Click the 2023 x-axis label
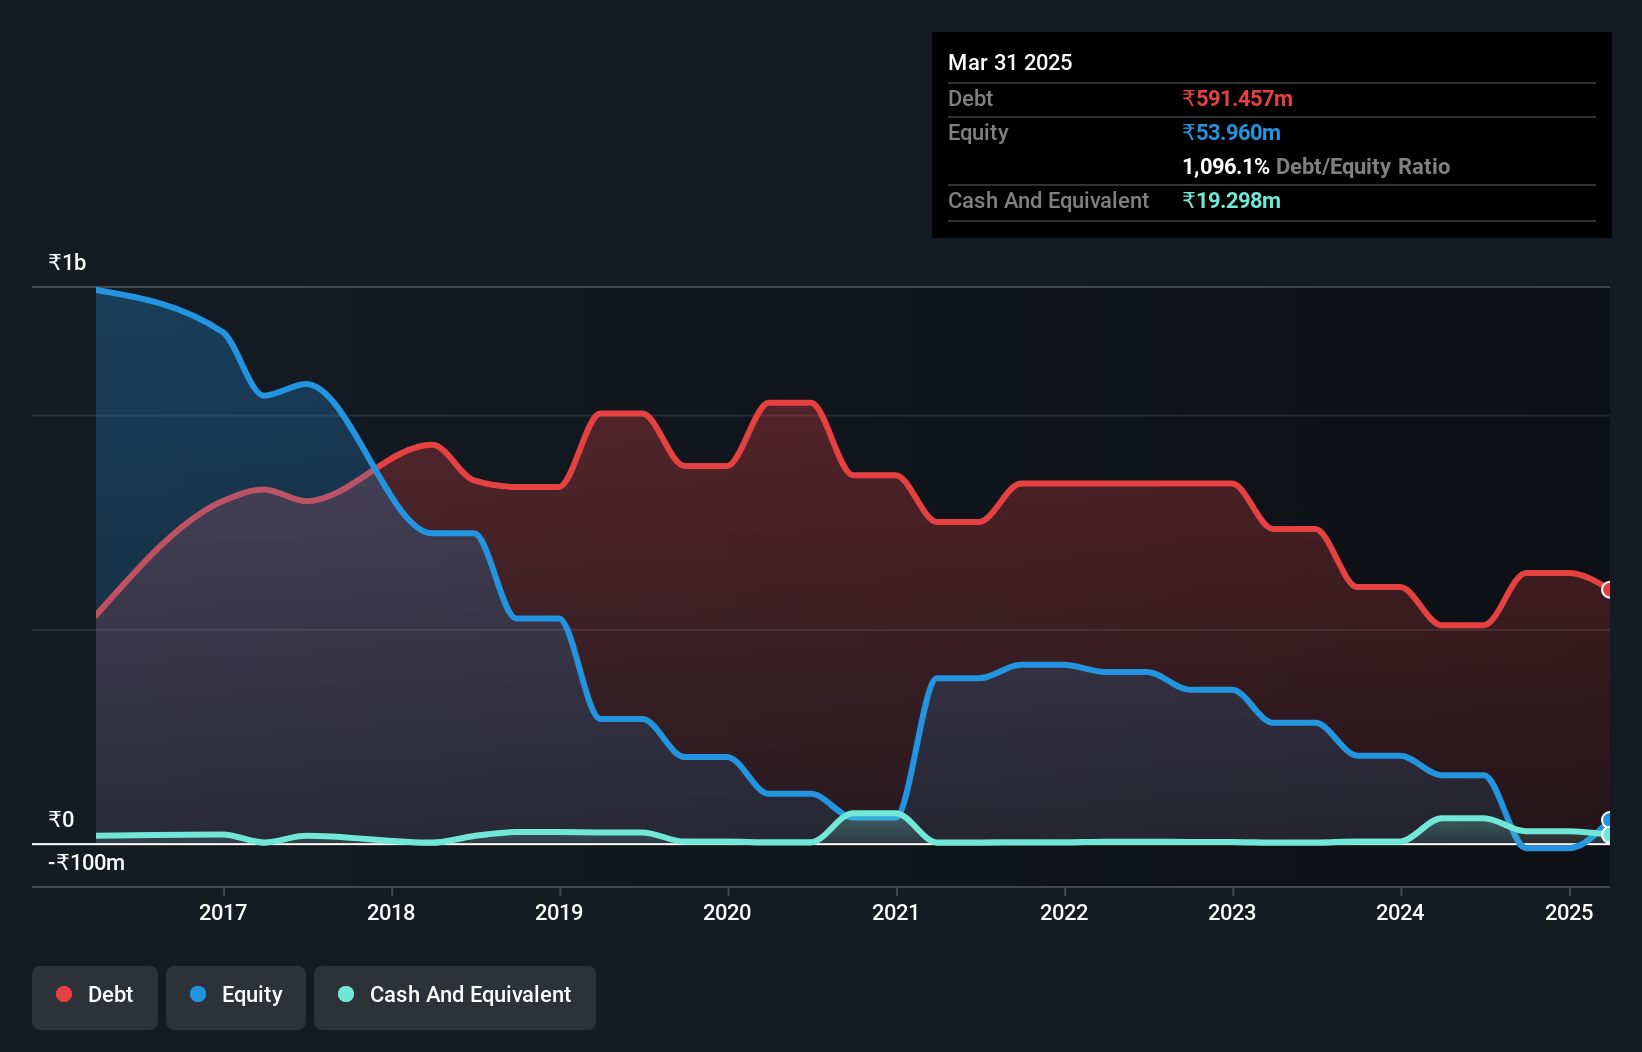 pyautogui.click(x=1232, y=912)
